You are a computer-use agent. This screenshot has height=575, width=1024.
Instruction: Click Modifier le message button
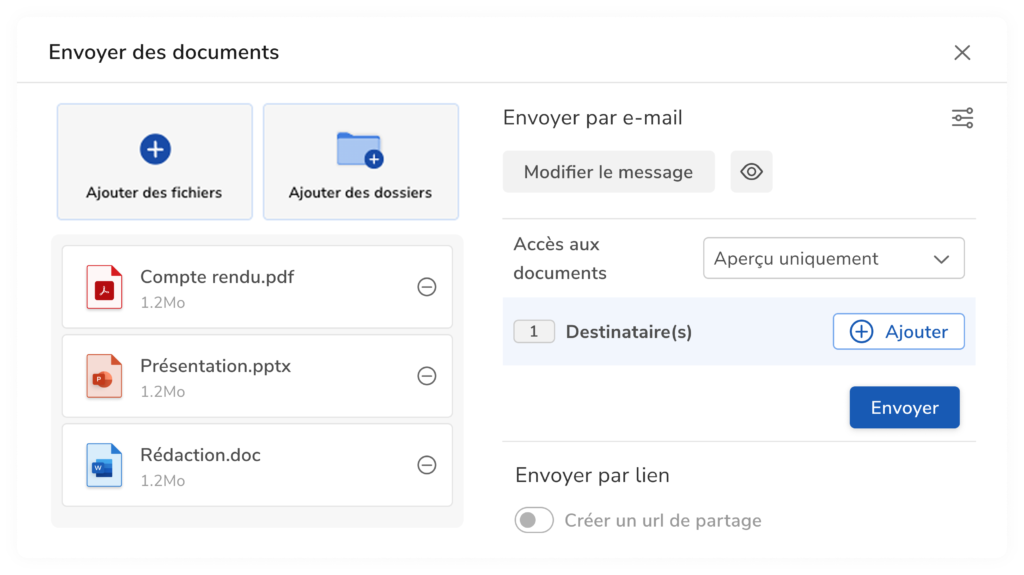tap(608, 172)
